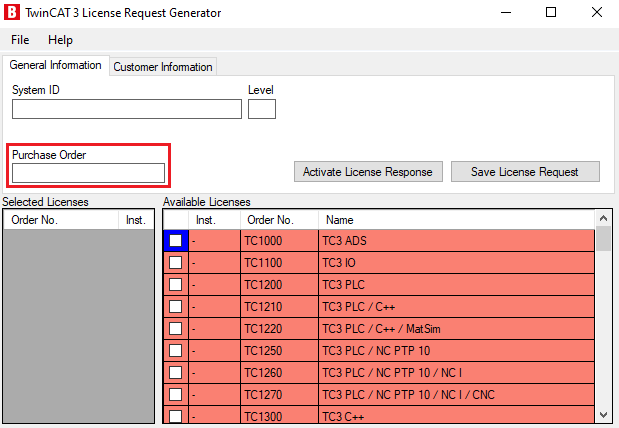
Task: Select the TC3 ADS name cell
Action: click(x=456, y=240)
